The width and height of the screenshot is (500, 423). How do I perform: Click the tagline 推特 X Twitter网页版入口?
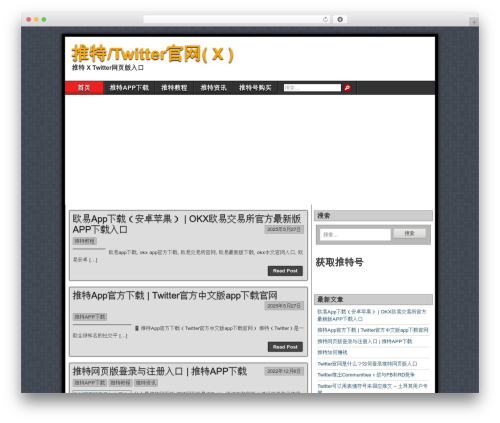[x=108, y=68]
